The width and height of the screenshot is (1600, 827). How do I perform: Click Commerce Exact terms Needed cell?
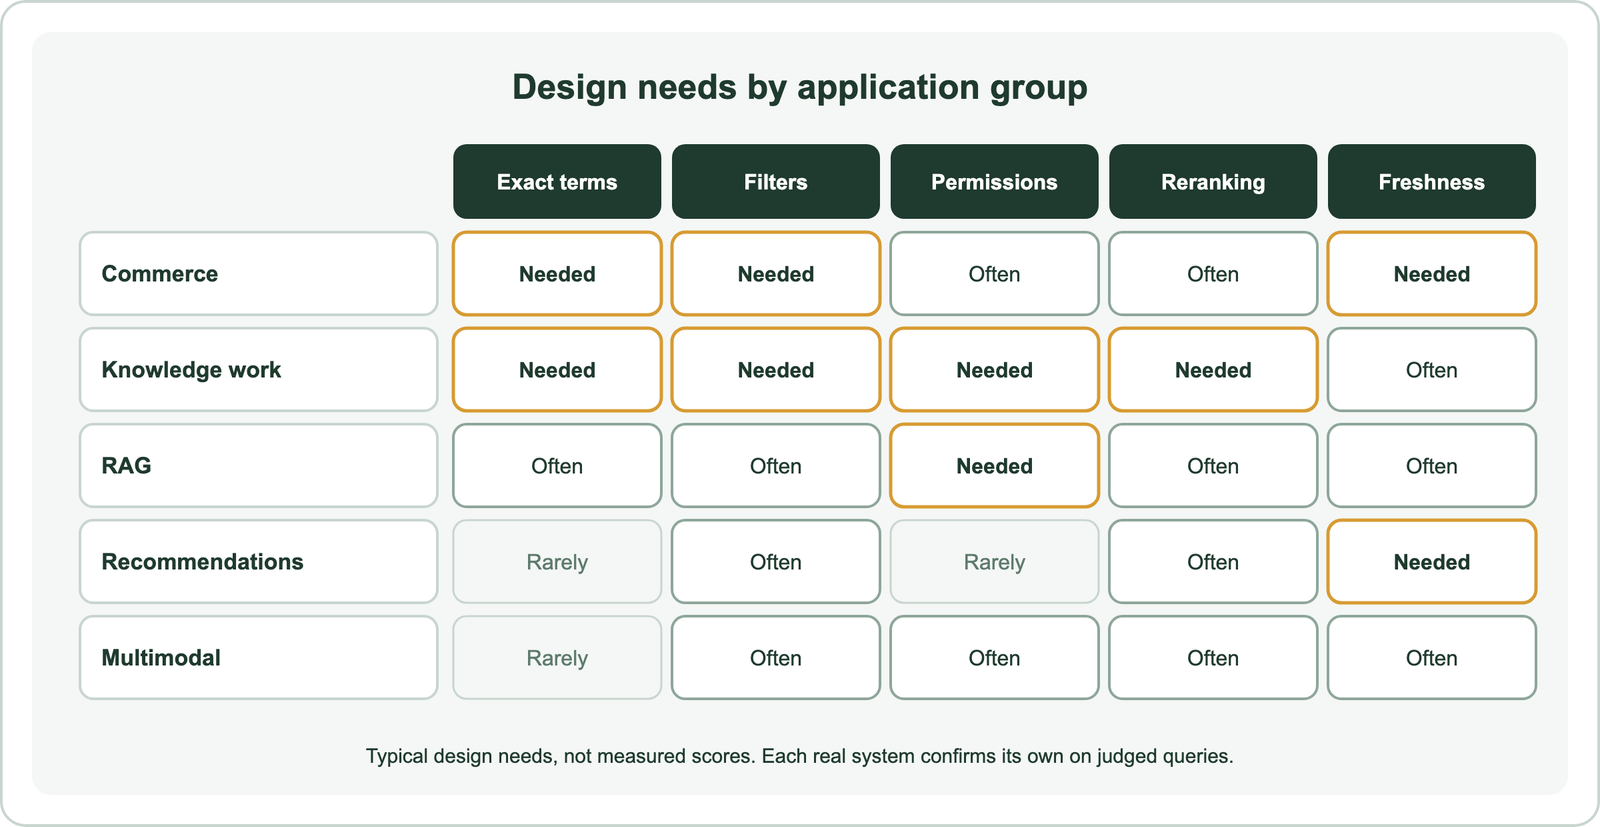[557, 274]
